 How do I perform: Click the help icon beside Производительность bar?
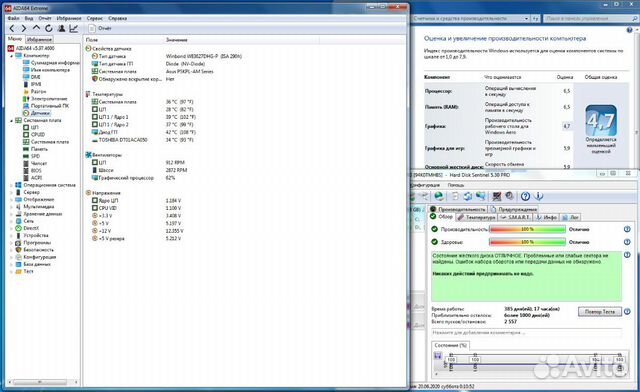(627, 229)
